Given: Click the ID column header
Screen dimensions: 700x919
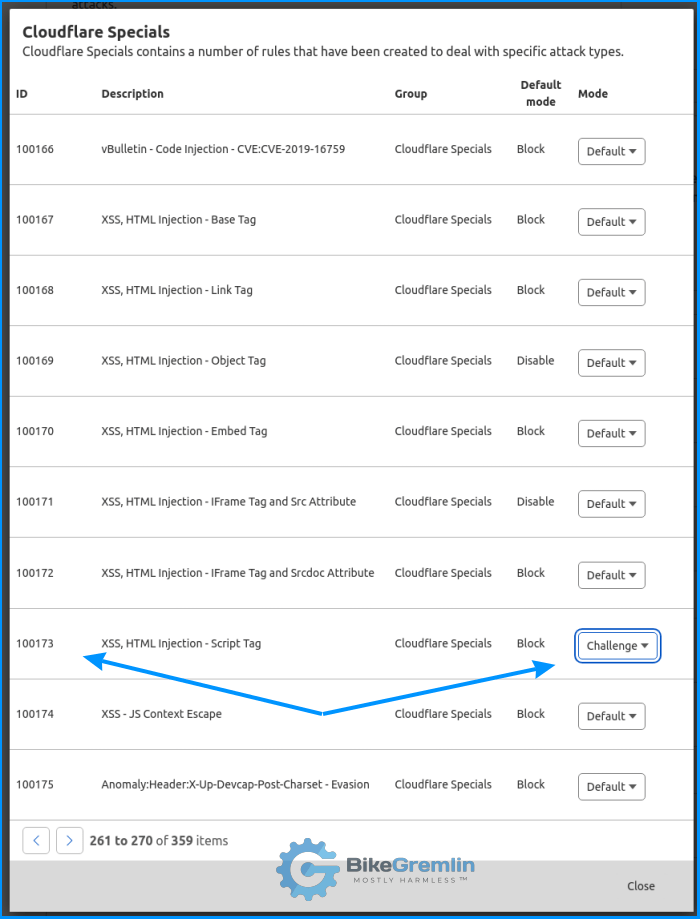Looking at the screenshot, I should (x=22, y=94).
